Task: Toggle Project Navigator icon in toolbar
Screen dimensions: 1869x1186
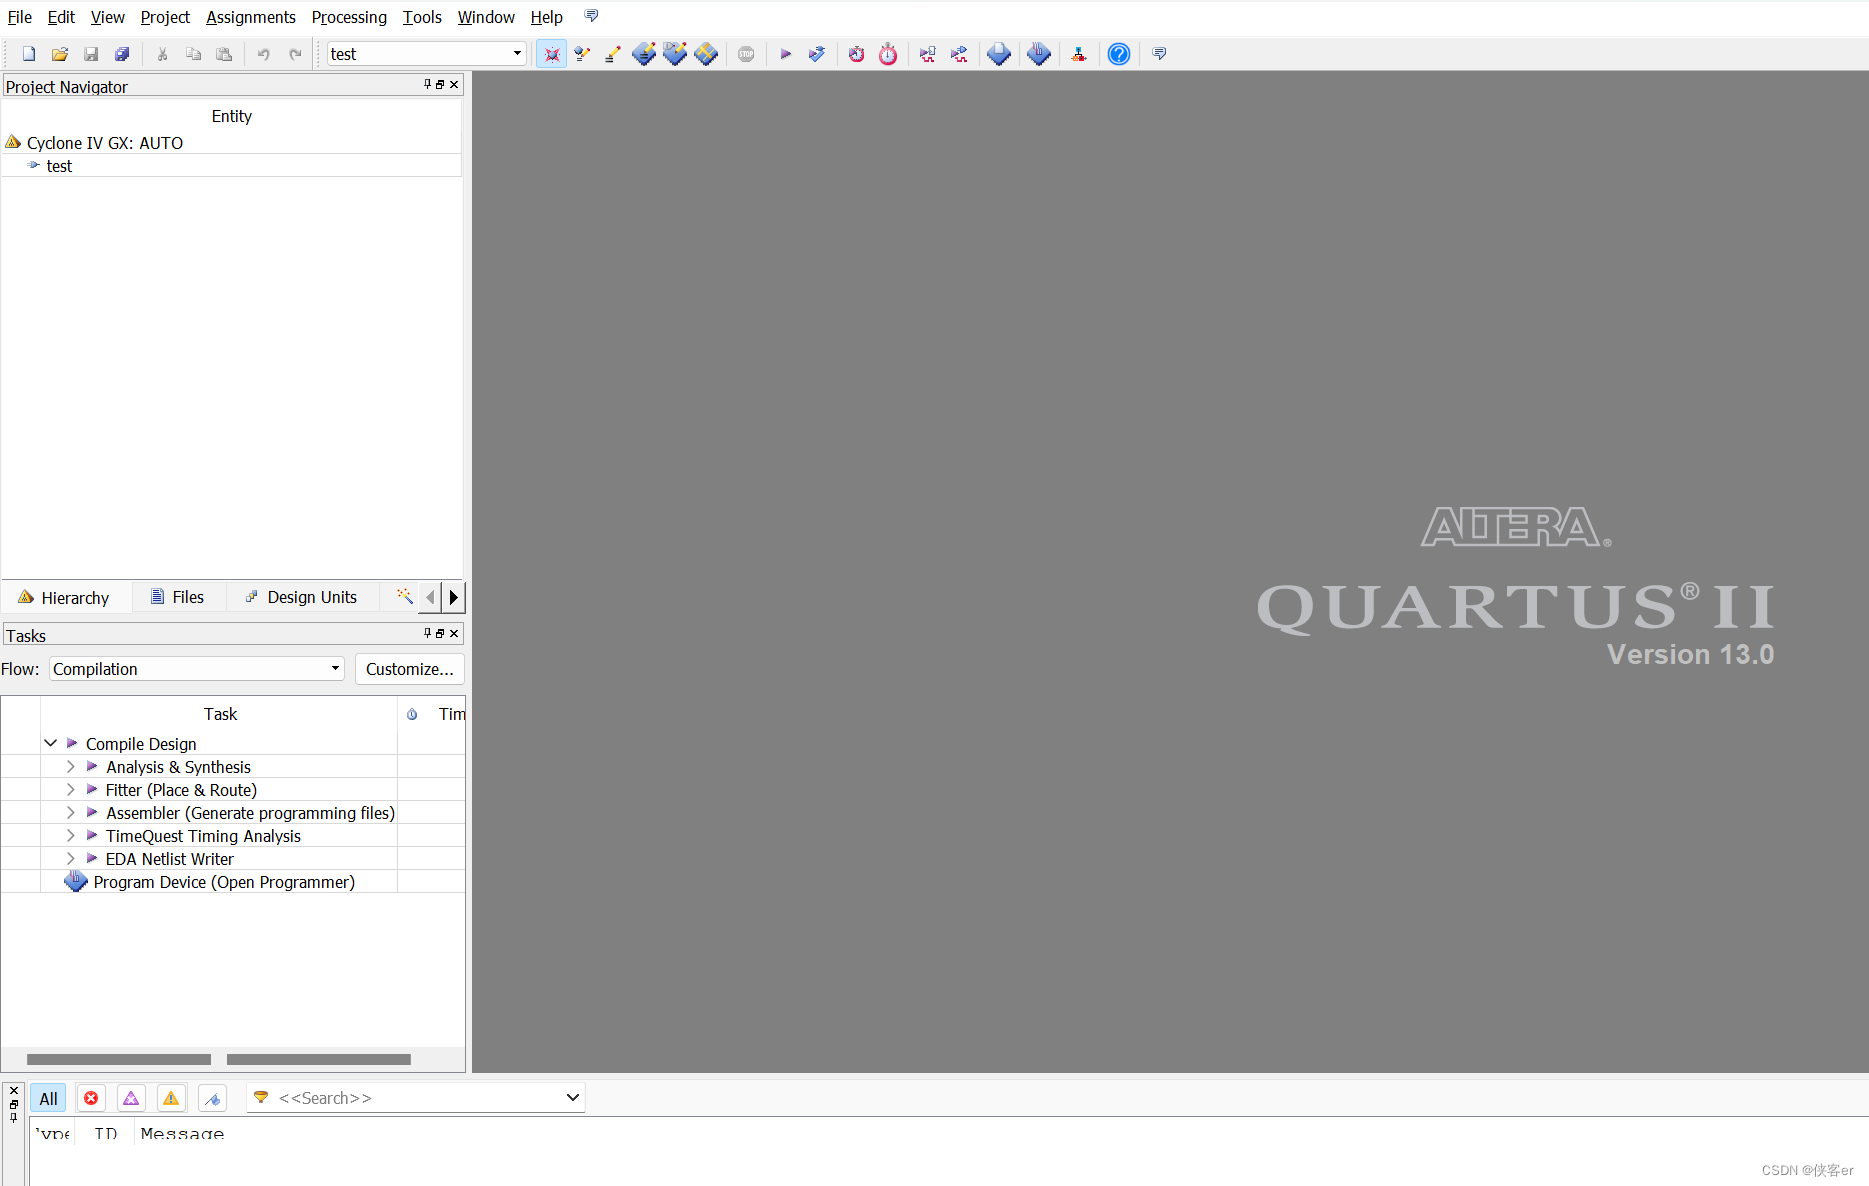Action: point(551,54)
